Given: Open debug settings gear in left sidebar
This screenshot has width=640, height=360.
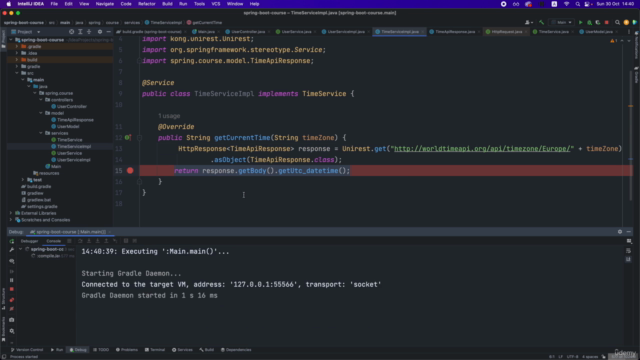Looking at the screenshot, I should (12, 331).
